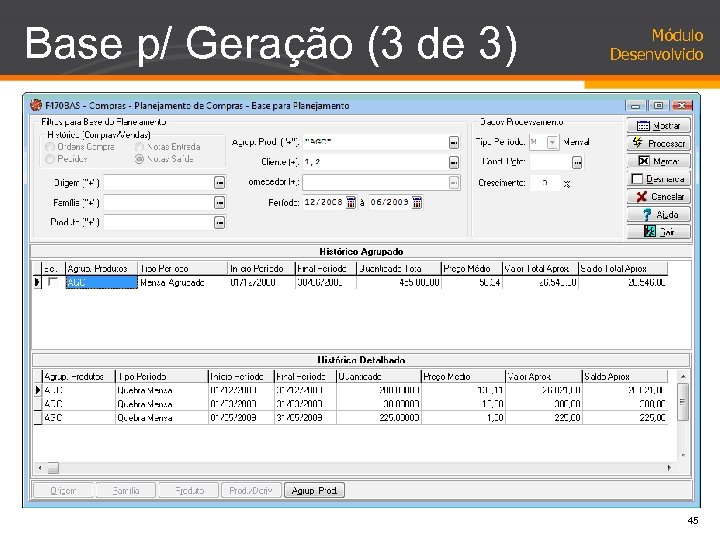The image size is (720, 540).
Task: Minimize the F170BAS window
Action: coord(635,106)
